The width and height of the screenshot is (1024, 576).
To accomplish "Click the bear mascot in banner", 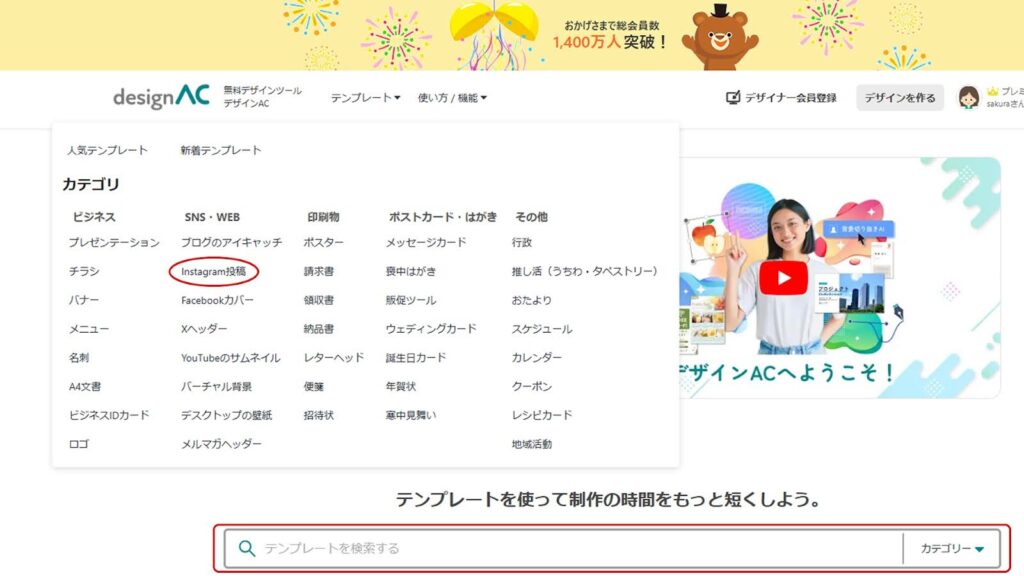I will pyautogui.click(x=719, y=36).
